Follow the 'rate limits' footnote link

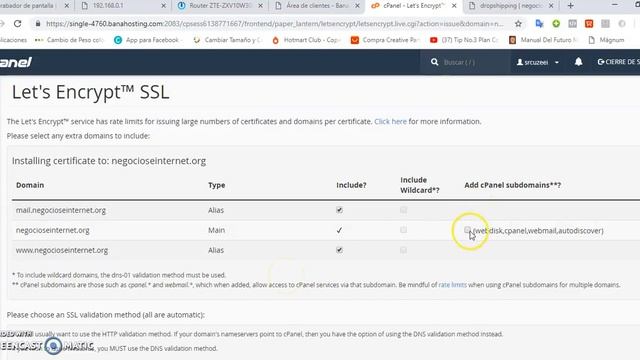tap(452, 284)
